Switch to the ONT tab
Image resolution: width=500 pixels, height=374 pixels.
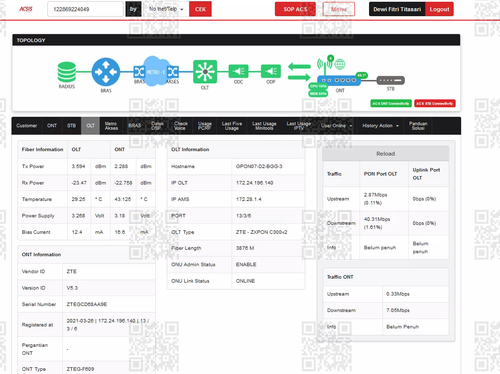coord(52,126)
